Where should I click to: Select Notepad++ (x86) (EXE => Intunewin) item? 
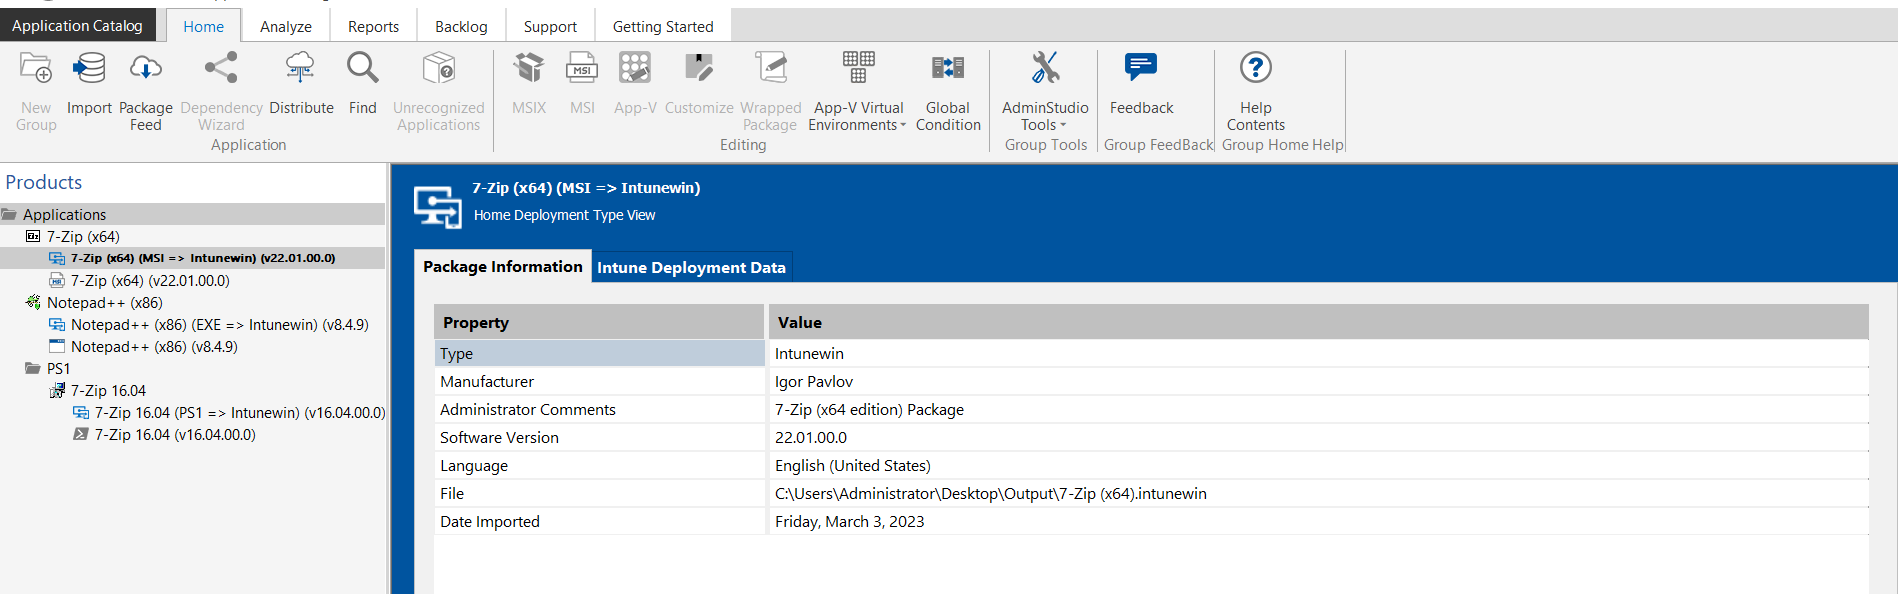219,325
